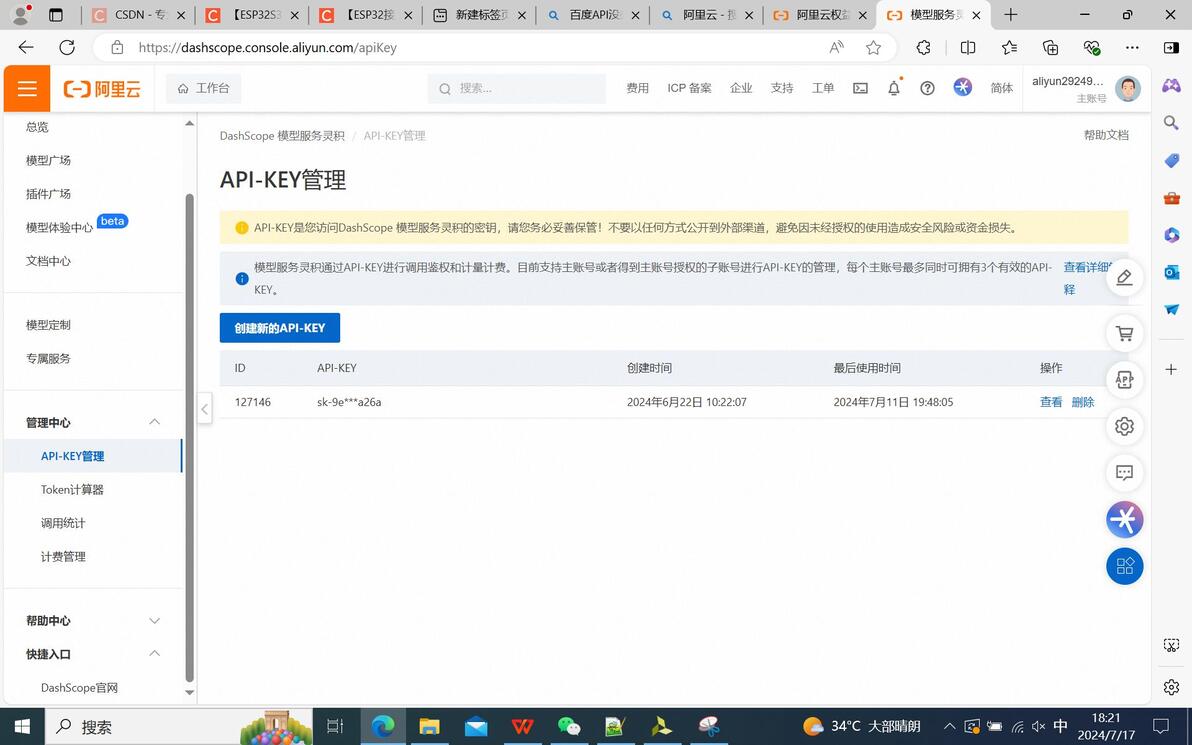1192x745 pixels.
Task: Open the 企业 header menu
Action: point(740,88)
